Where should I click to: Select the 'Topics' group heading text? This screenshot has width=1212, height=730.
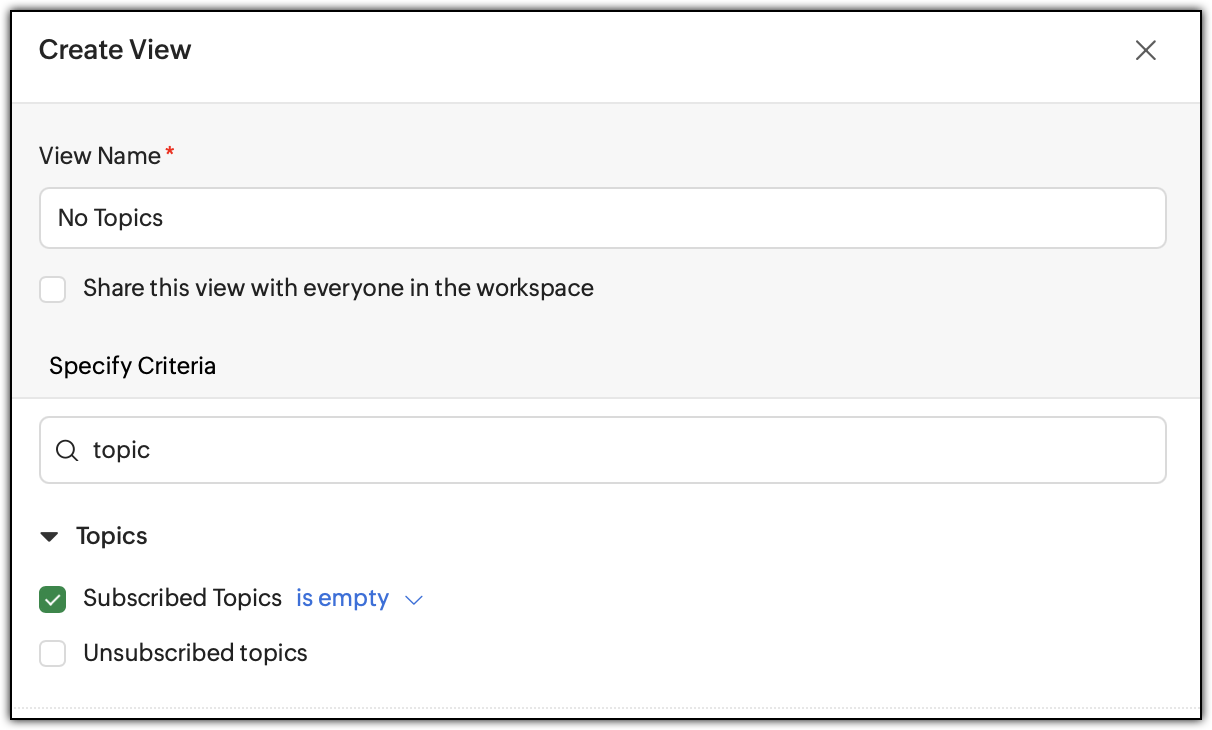click(x=112, y=536)
